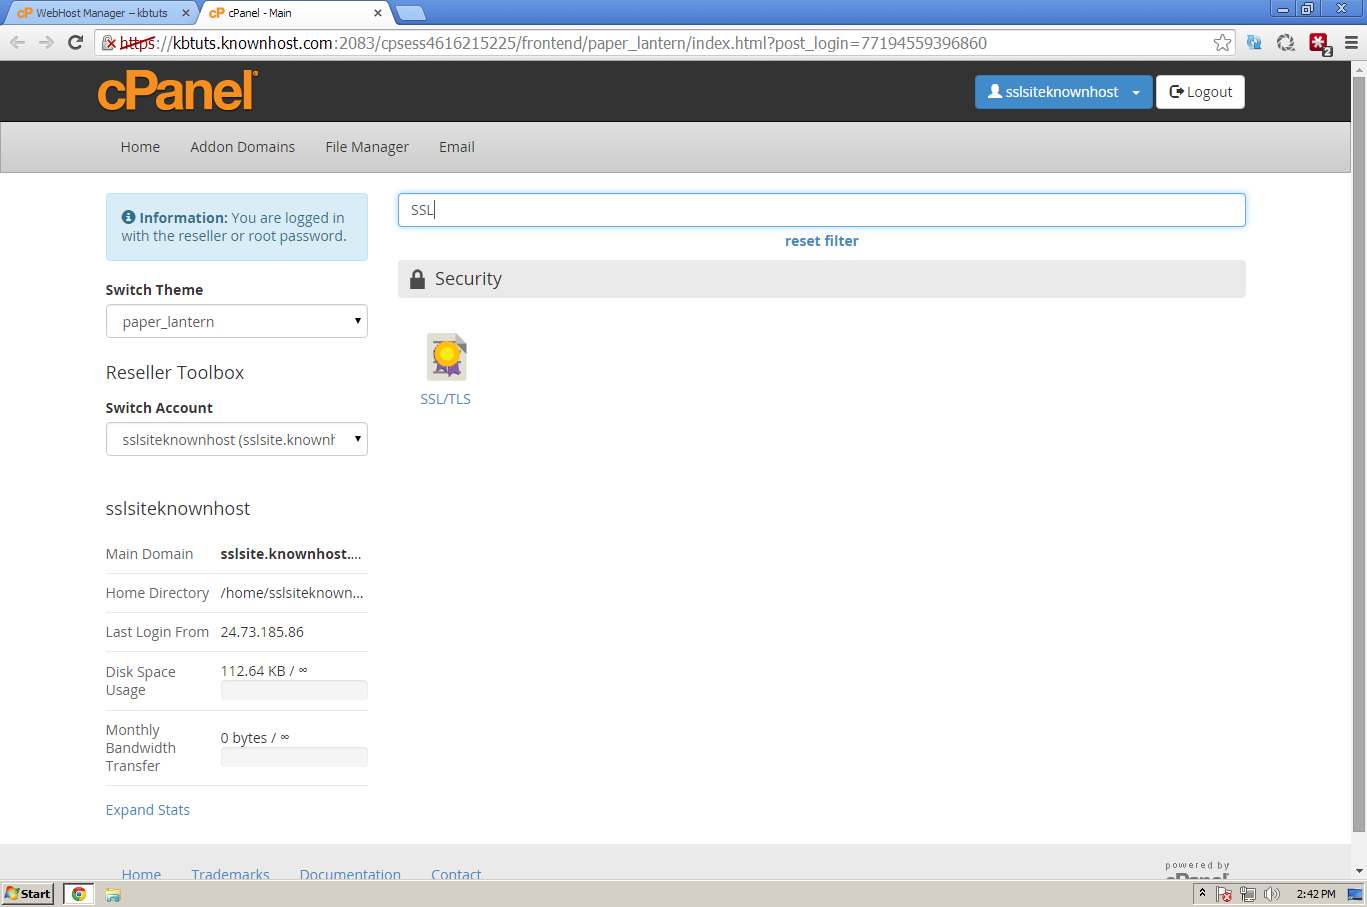Click the footer Trademarks link
Screen dimensions: 1367x907
(x=231, y=874)
